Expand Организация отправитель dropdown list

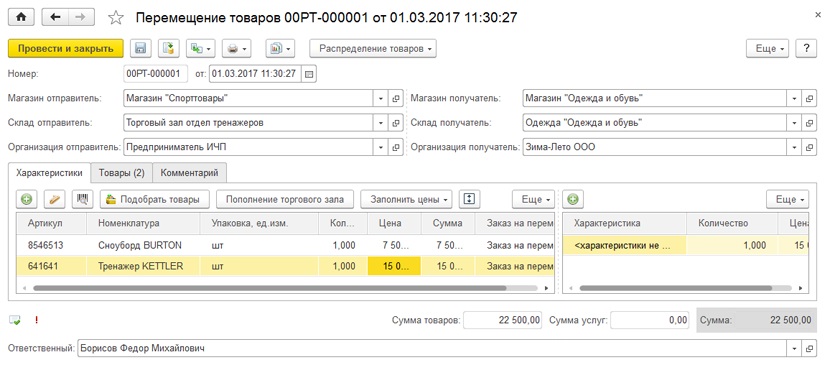(381, 147)
